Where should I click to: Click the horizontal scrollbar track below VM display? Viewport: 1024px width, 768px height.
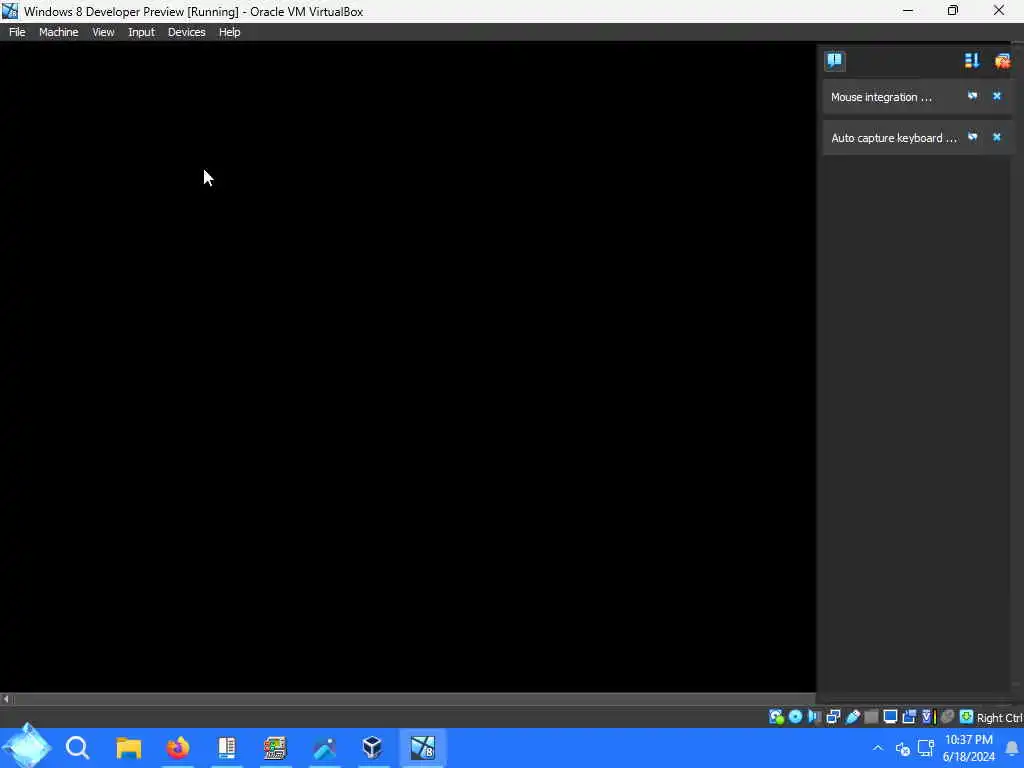point(413,699)
